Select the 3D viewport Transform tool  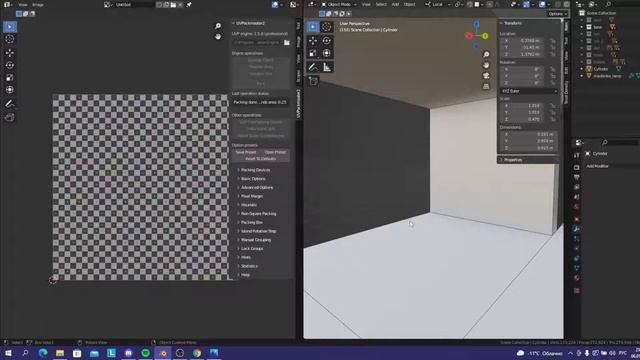pos(327,53)
